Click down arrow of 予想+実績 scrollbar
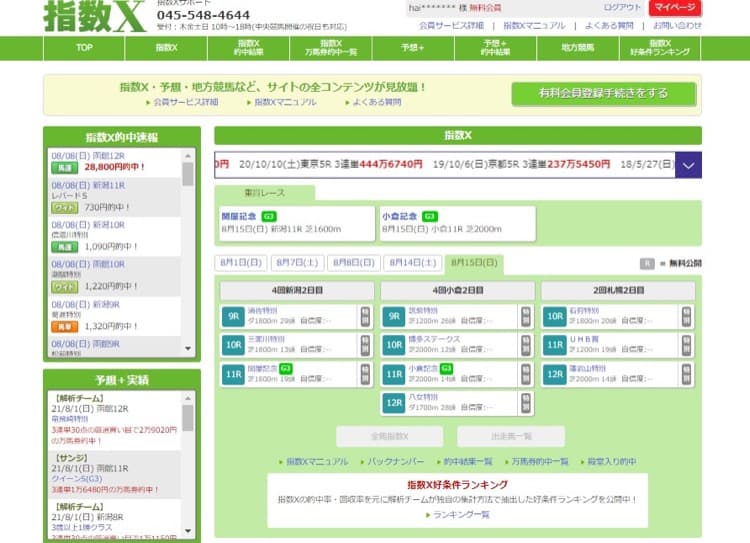This screenshot has width=750, height=543. pyautogui.click(x=188, y=531)
